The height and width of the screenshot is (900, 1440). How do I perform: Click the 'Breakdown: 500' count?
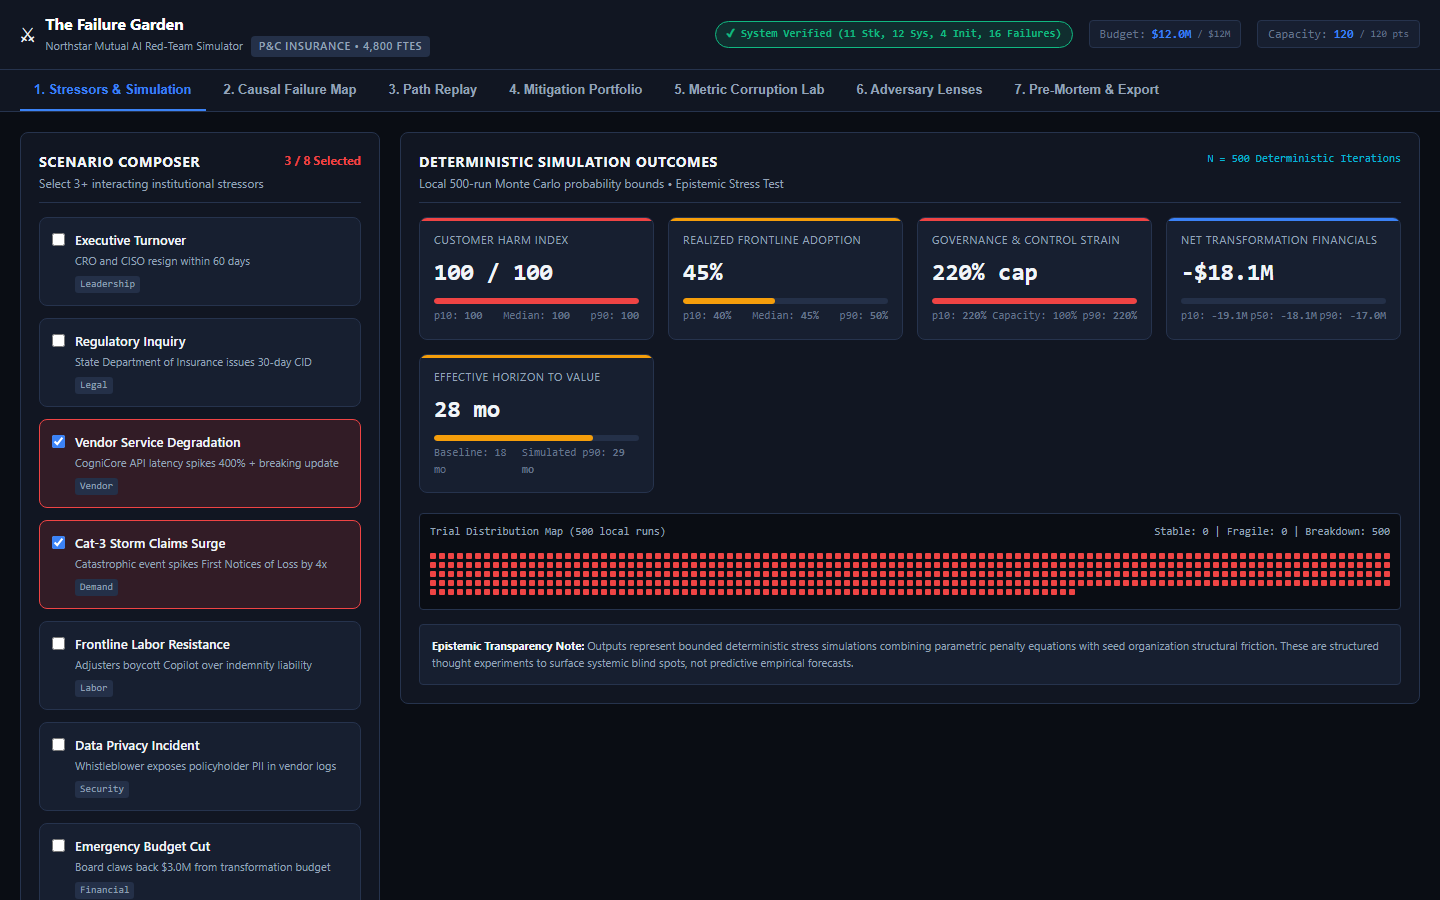[1347, 532]
